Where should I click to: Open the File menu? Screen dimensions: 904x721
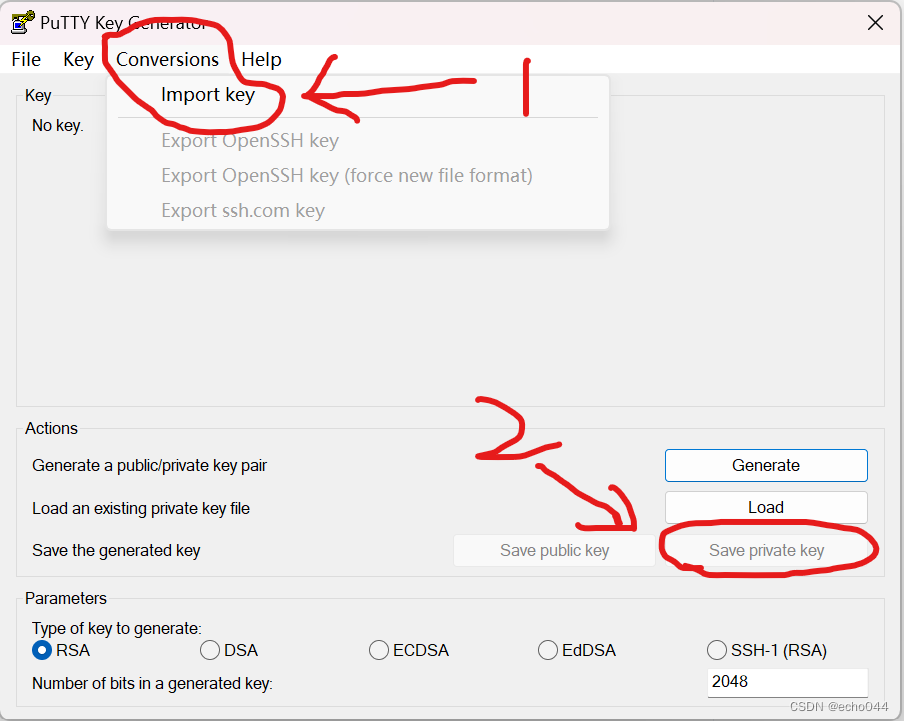pos(26,59)
